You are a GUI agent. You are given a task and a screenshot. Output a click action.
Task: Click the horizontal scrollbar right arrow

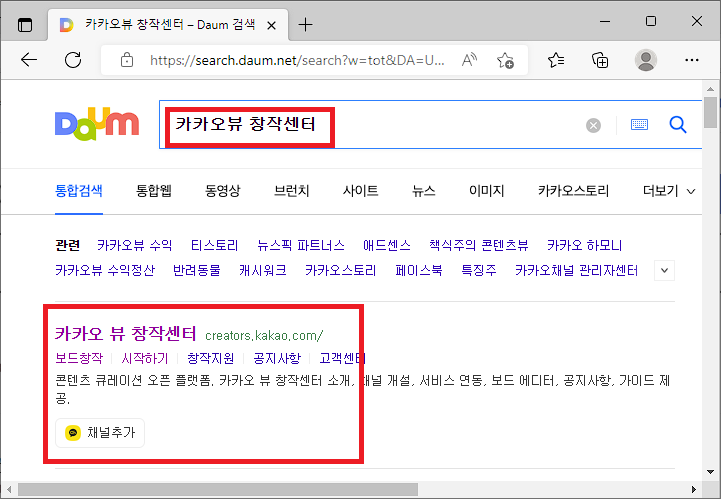click(694, 489)
